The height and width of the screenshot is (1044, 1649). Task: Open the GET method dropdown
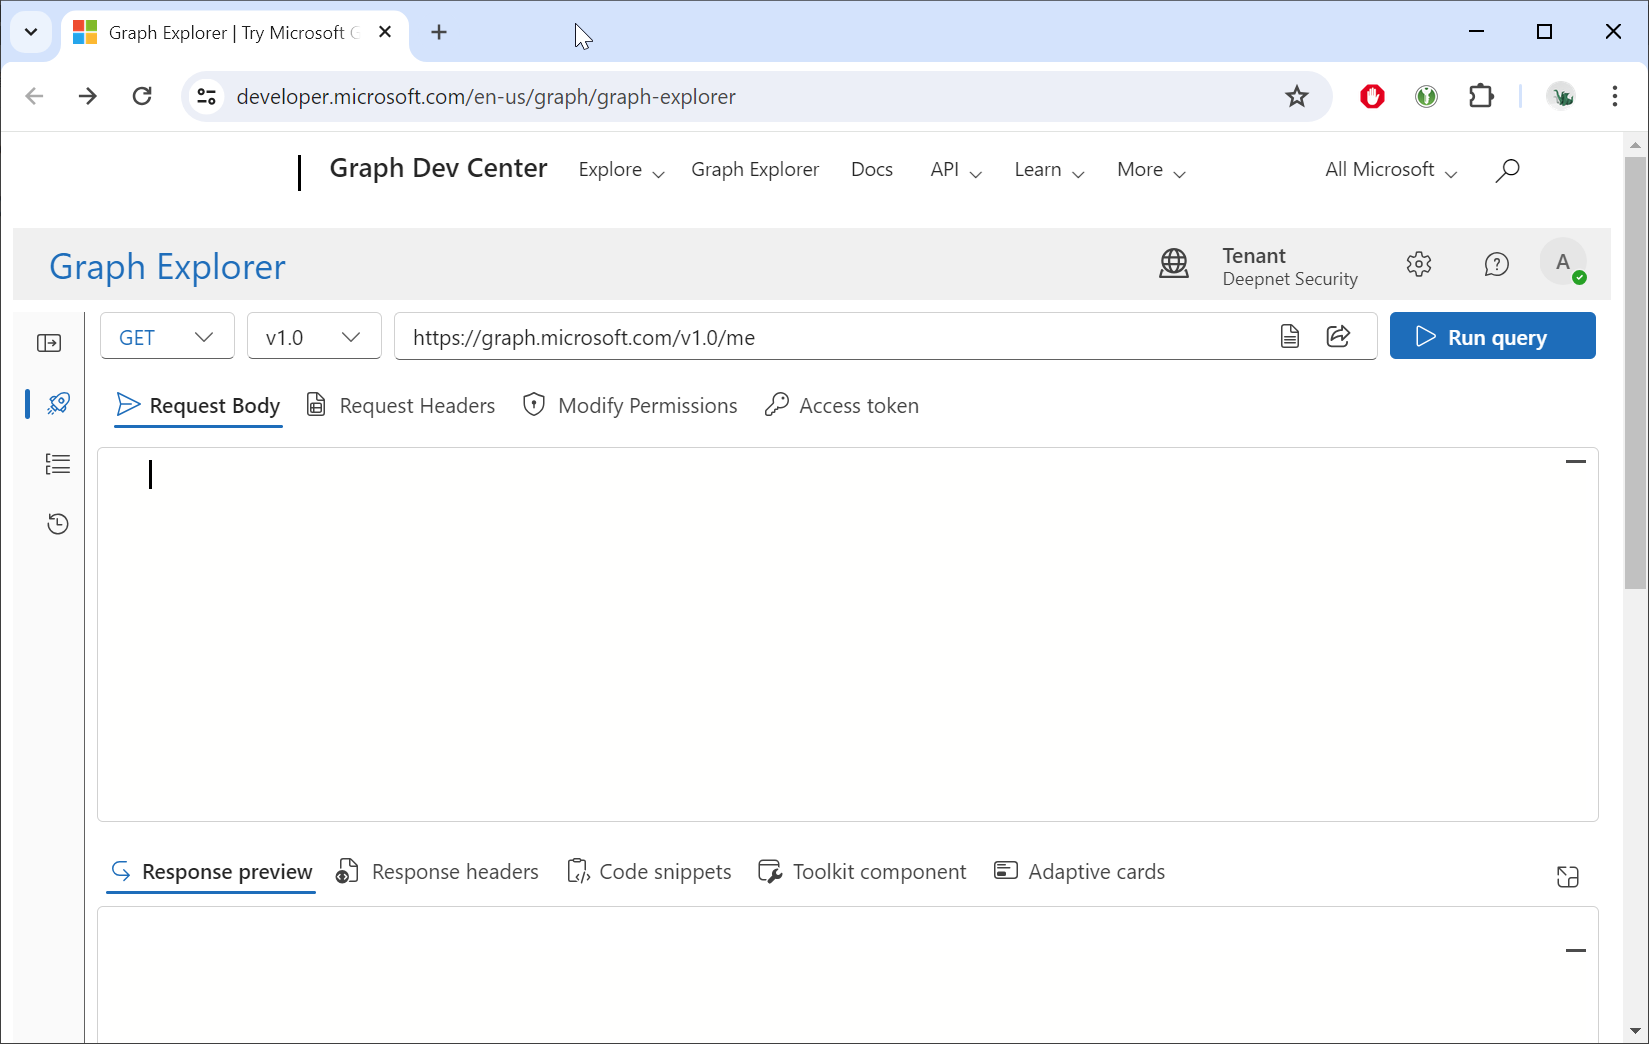click(167, 337)
